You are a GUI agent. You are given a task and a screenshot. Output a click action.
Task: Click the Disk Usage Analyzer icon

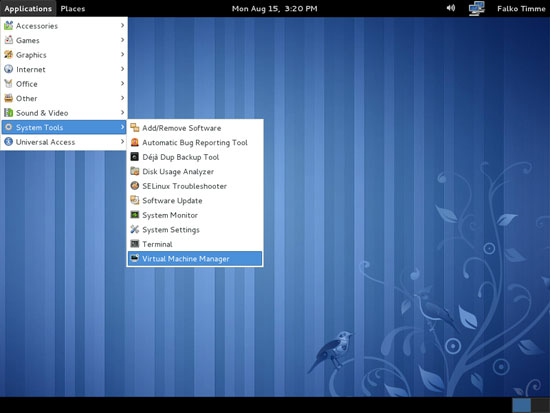click(135, 171)
